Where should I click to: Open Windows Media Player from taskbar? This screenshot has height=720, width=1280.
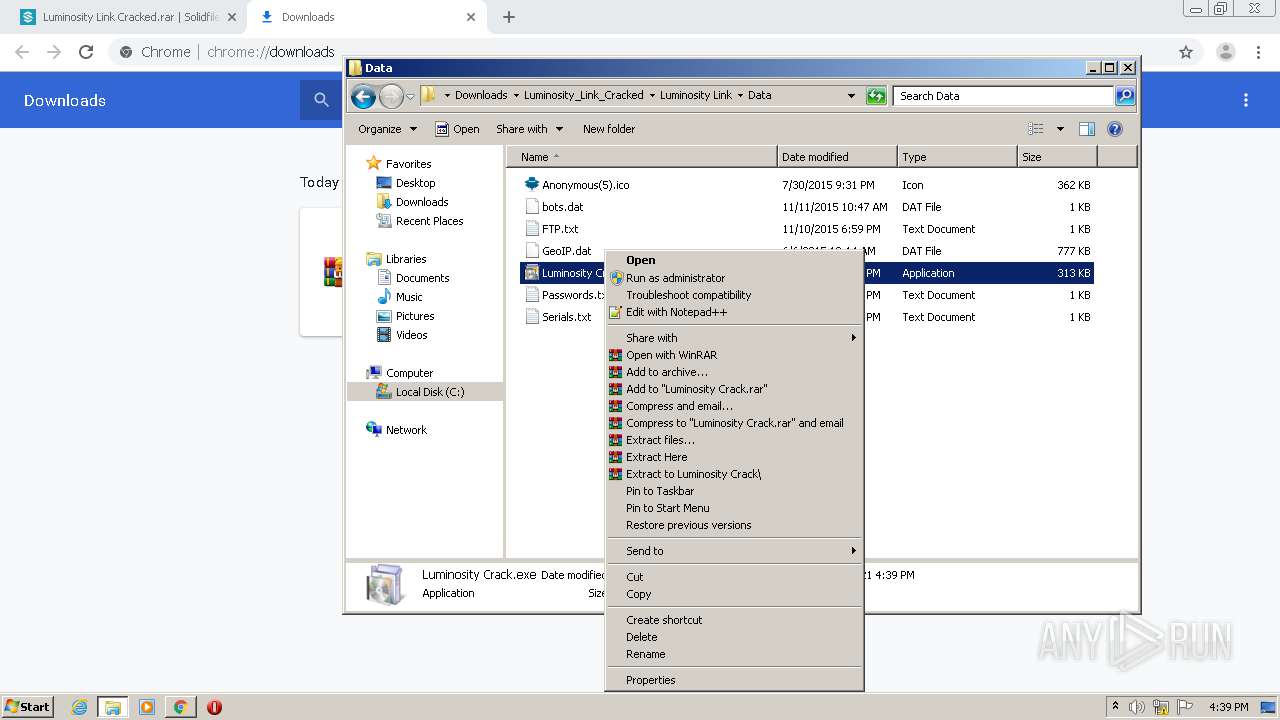[x=147, y=707]
